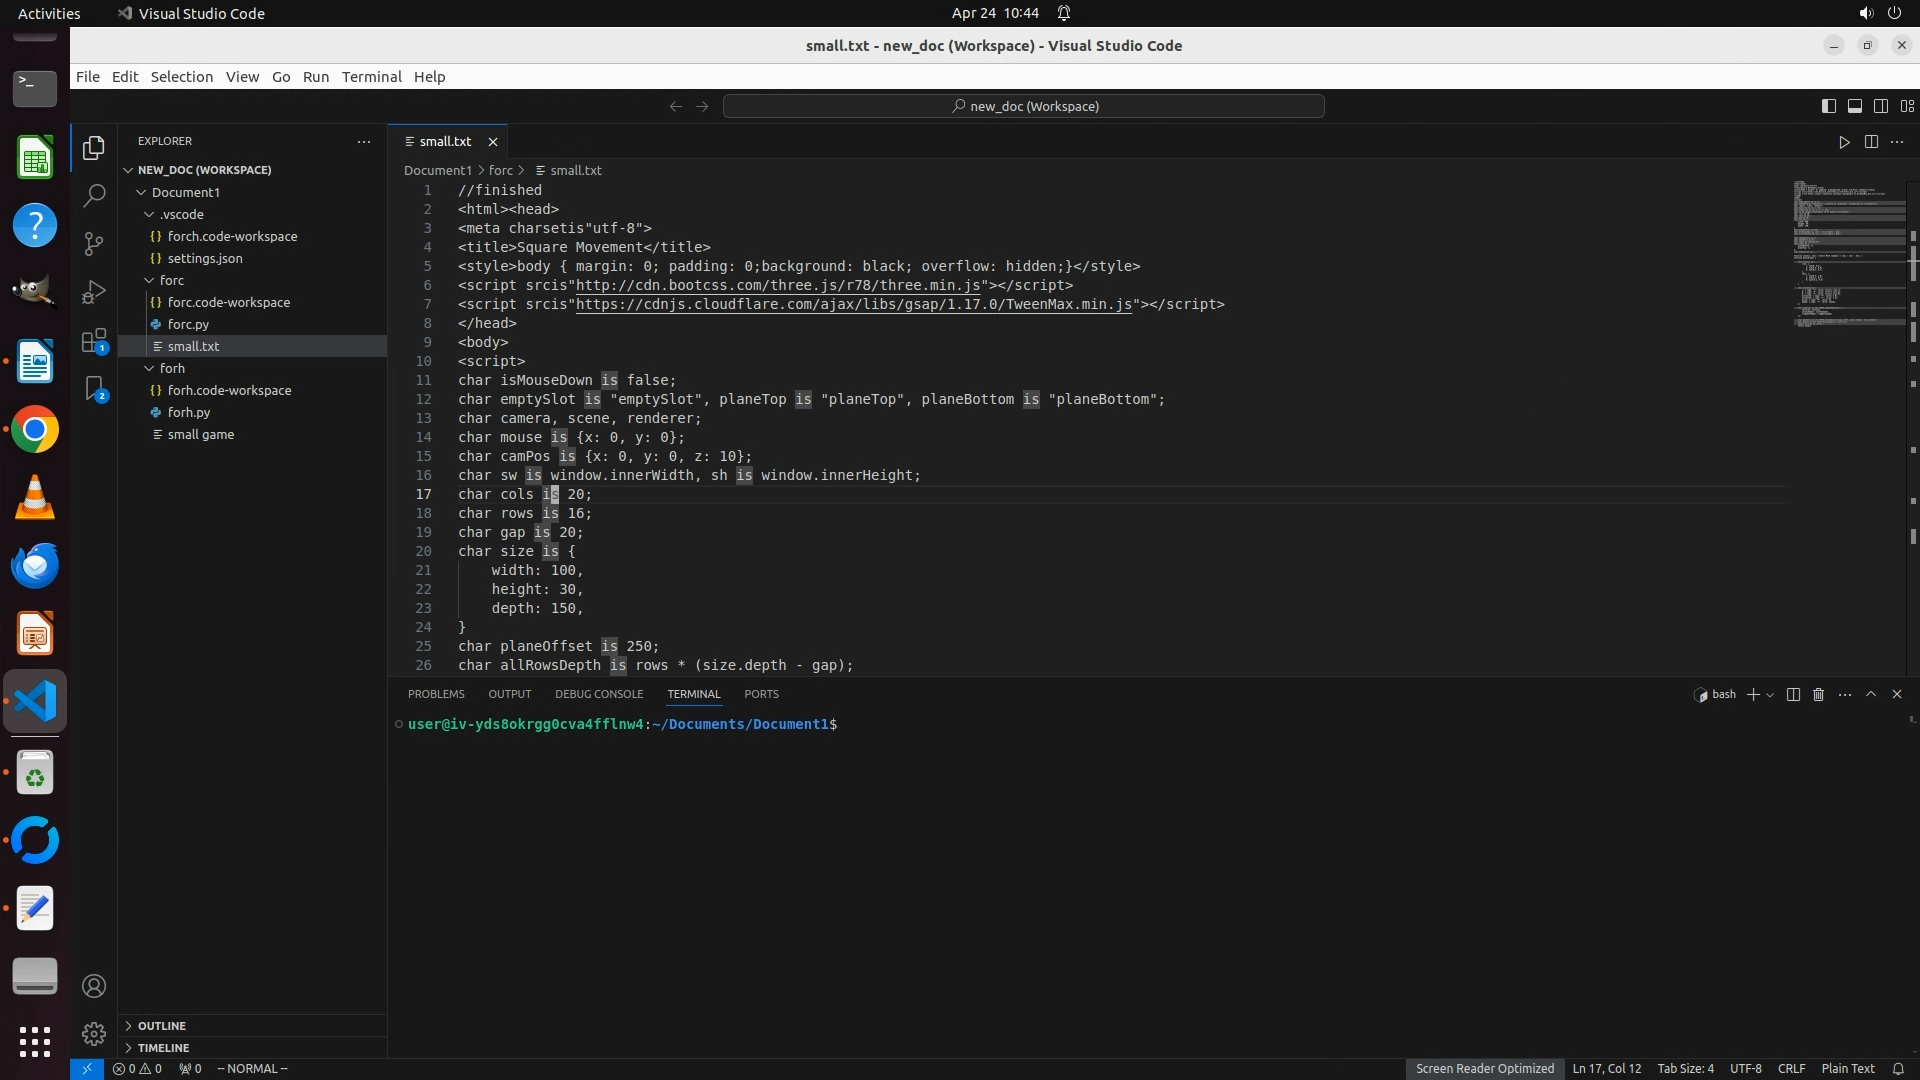Open the Extensions view

click(94, 341)
